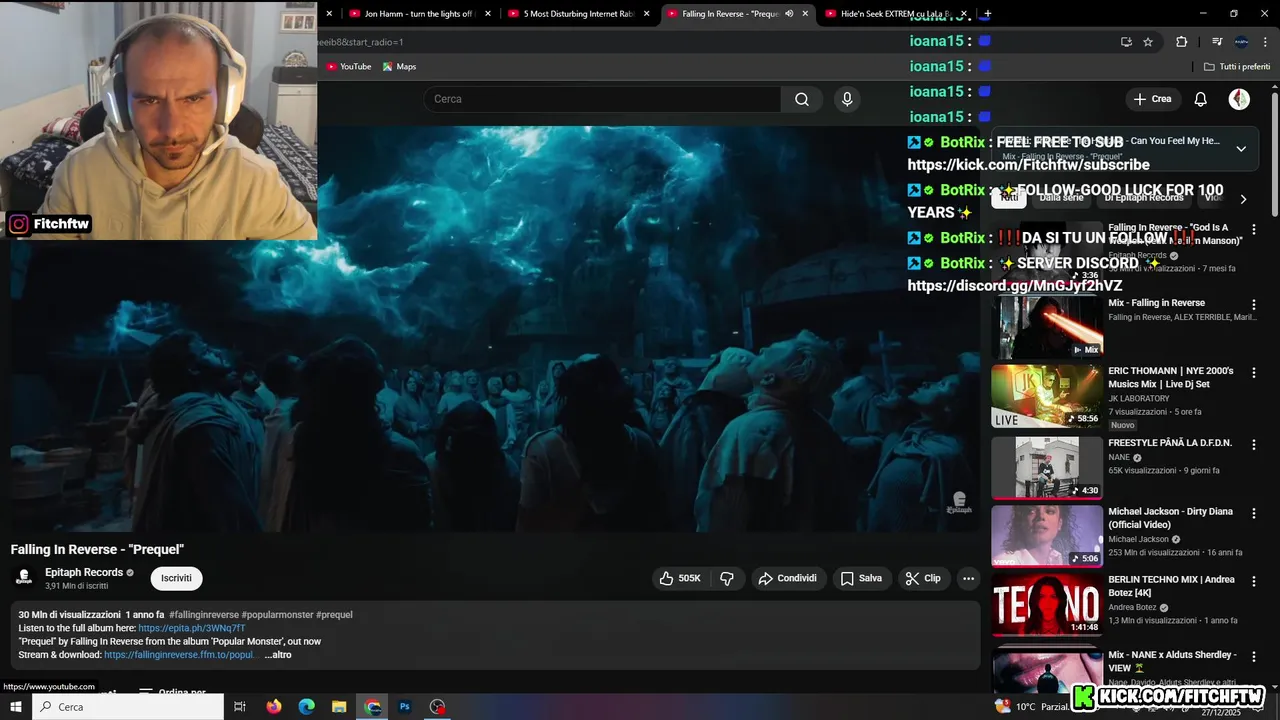
Task: Bookmark this page with star icon
Action: 1148,42
